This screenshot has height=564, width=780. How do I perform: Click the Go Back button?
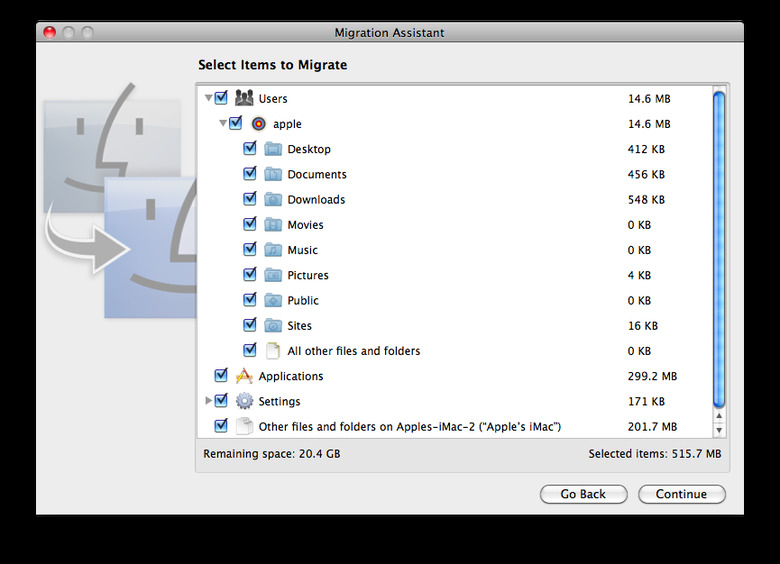584,494
